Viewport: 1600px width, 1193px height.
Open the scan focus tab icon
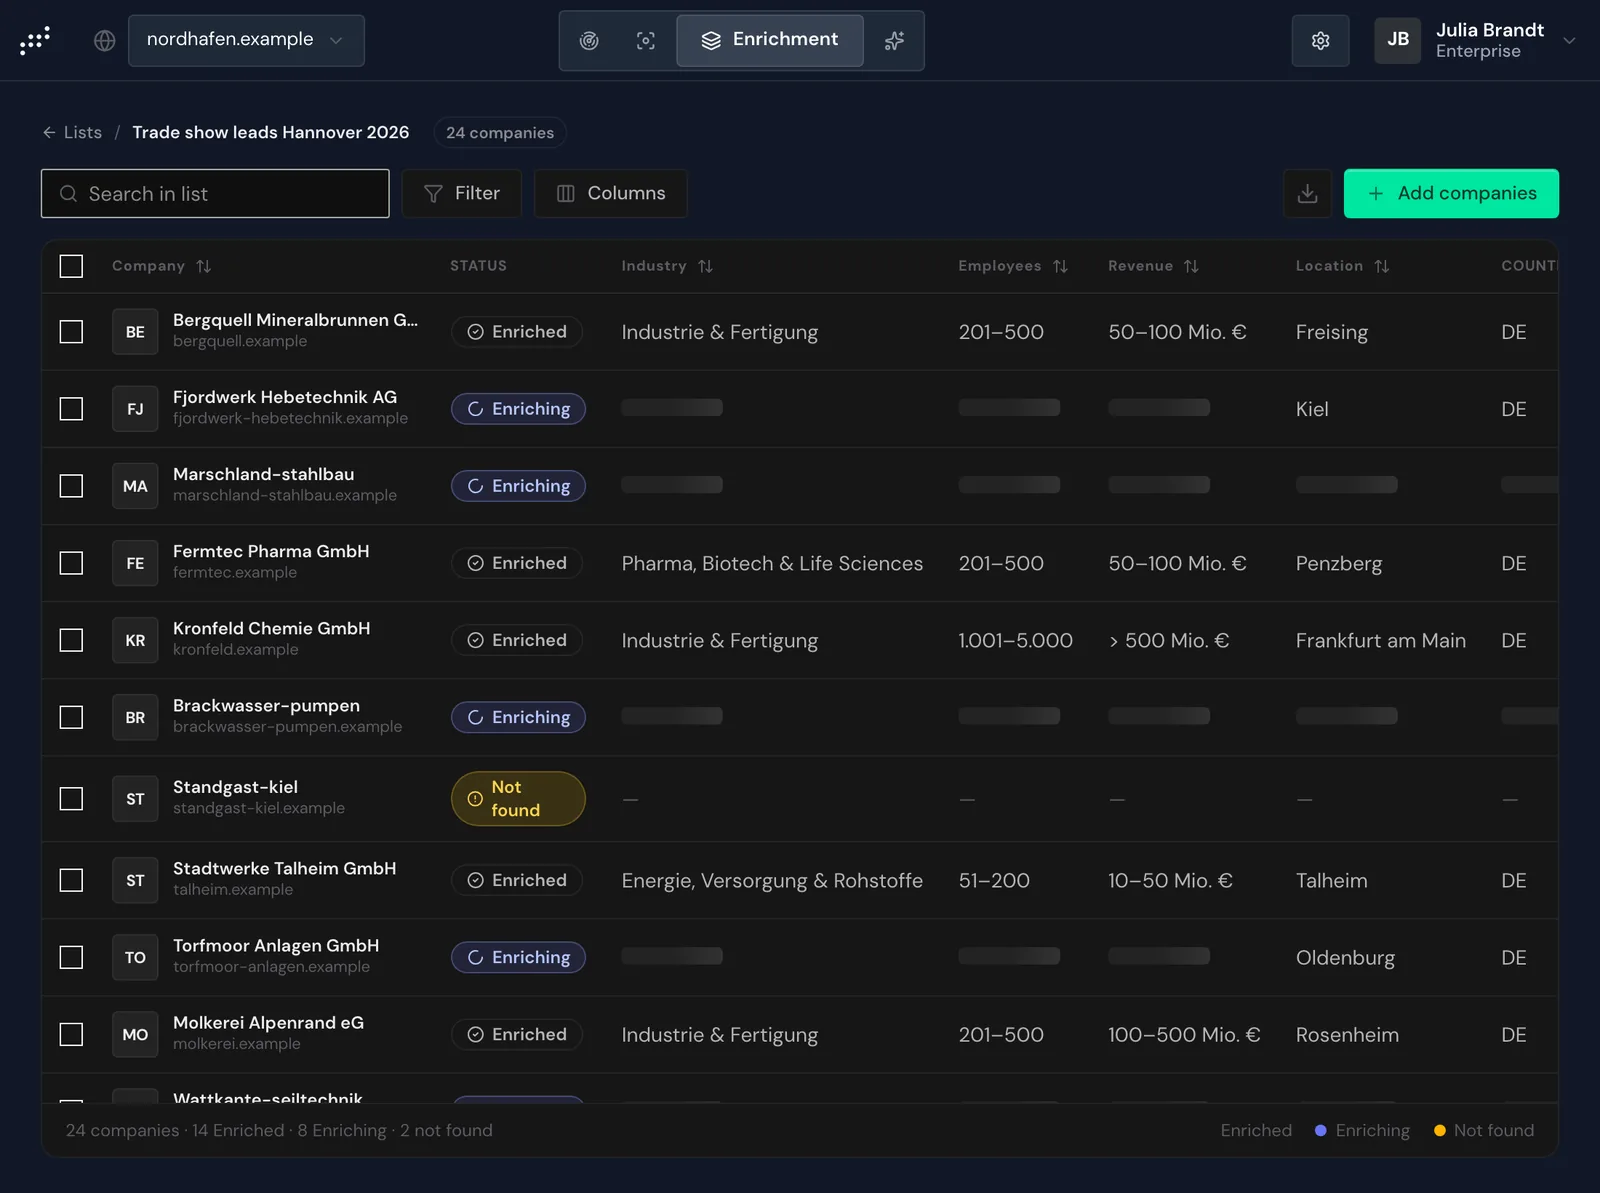pyautogui.click(x=646, y=40)
